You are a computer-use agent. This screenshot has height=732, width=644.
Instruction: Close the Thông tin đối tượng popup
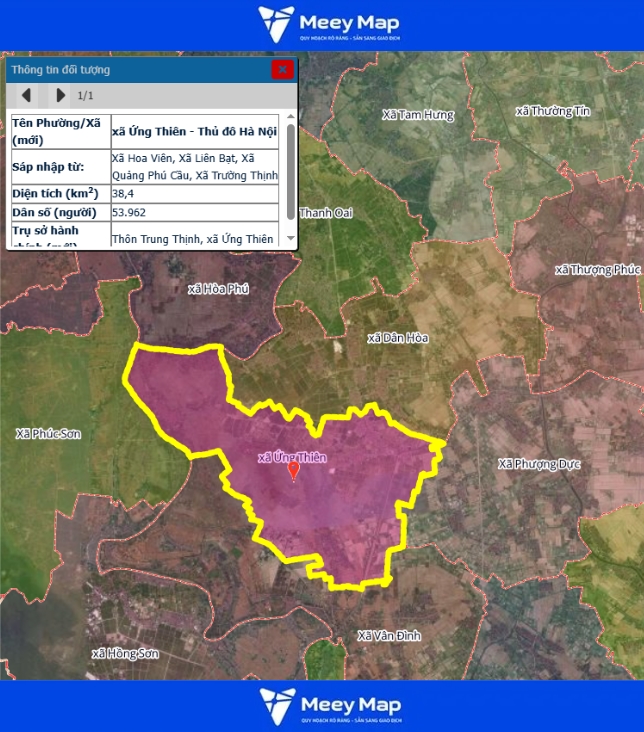click(x=283, y=69)
